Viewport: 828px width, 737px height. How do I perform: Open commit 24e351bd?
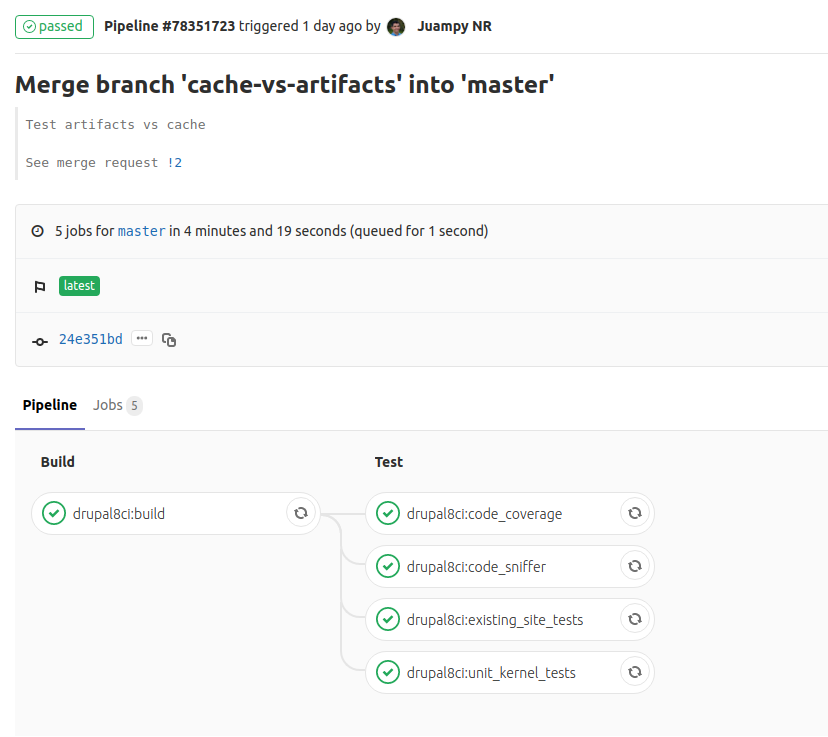(91, 339)
